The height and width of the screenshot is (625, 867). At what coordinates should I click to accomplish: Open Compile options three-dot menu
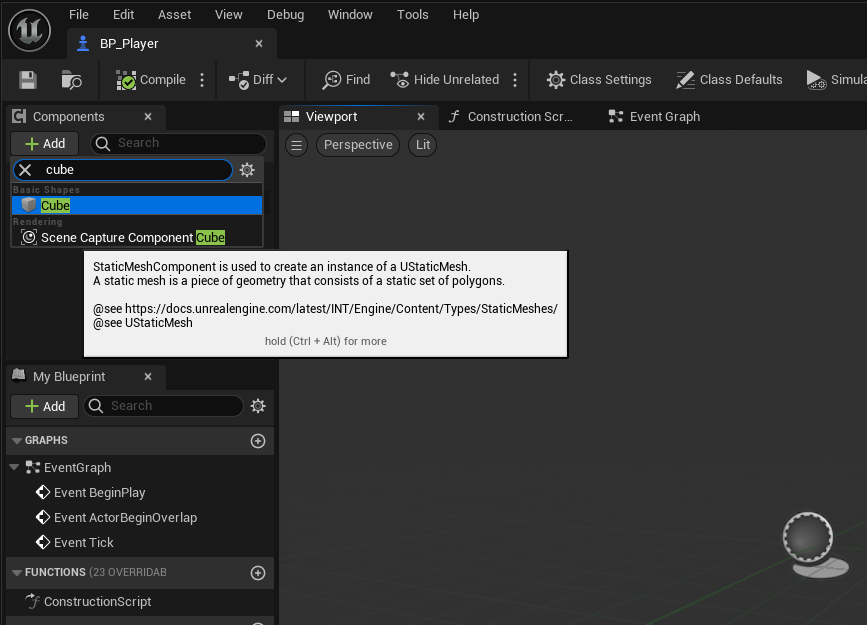(x=202, y=80)
